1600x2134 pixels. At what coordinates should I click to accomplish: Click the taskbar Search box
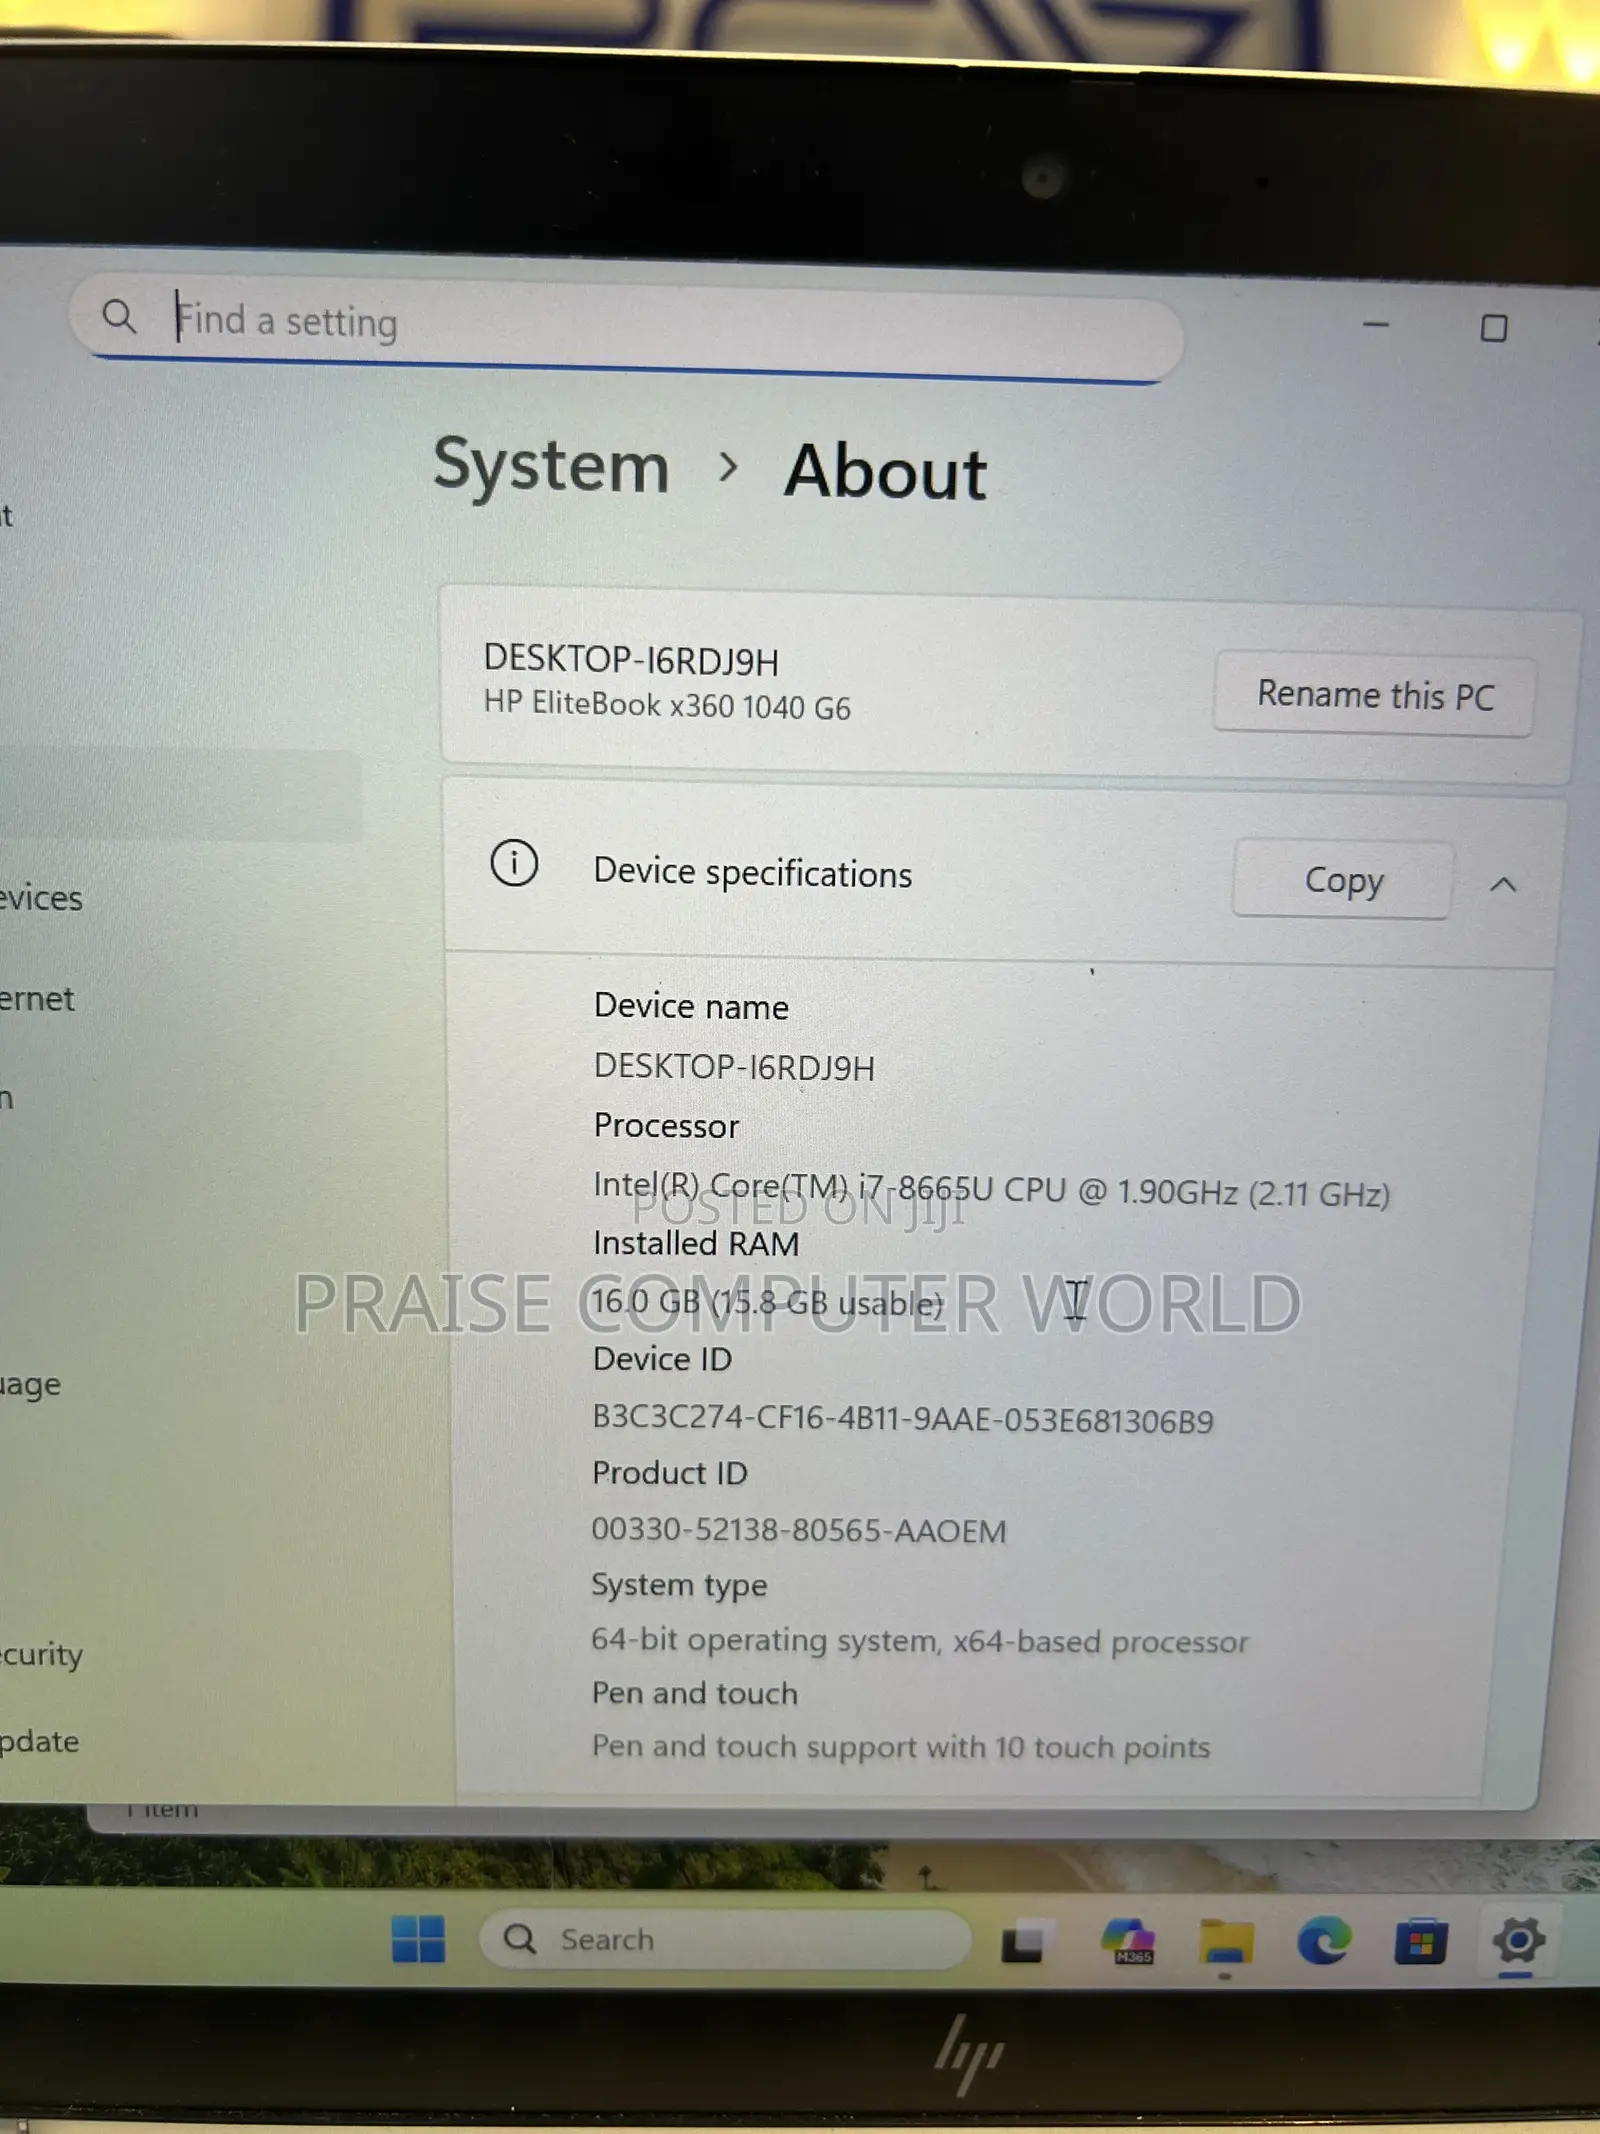pos(725,1940)
